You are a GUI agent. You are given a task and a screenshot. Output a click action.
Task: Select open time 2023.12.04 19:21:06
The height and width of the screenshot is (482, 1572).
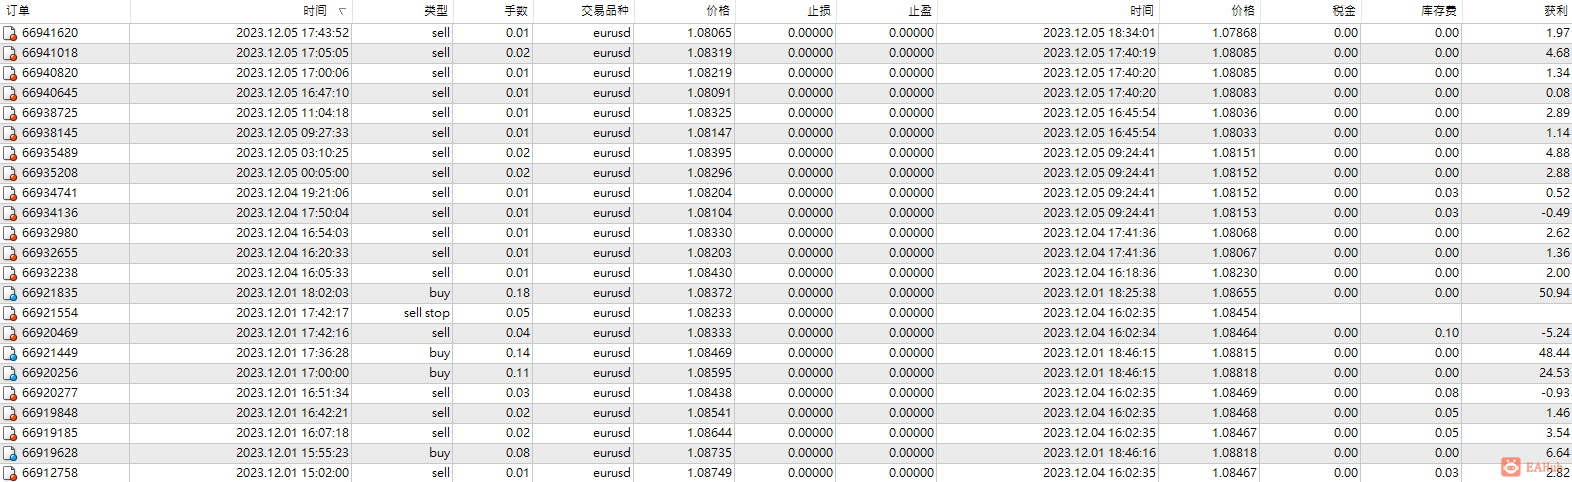[292, 193]
